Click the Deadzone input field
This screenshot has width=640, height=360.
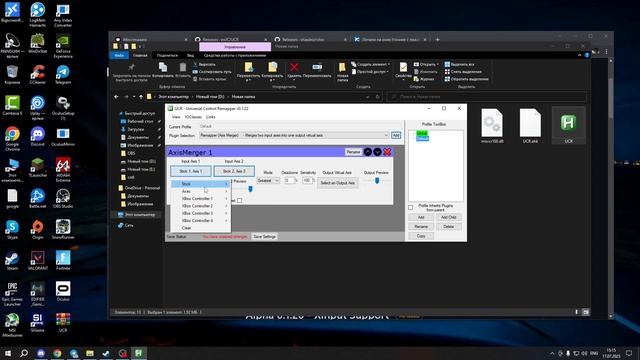pos(289,180)
